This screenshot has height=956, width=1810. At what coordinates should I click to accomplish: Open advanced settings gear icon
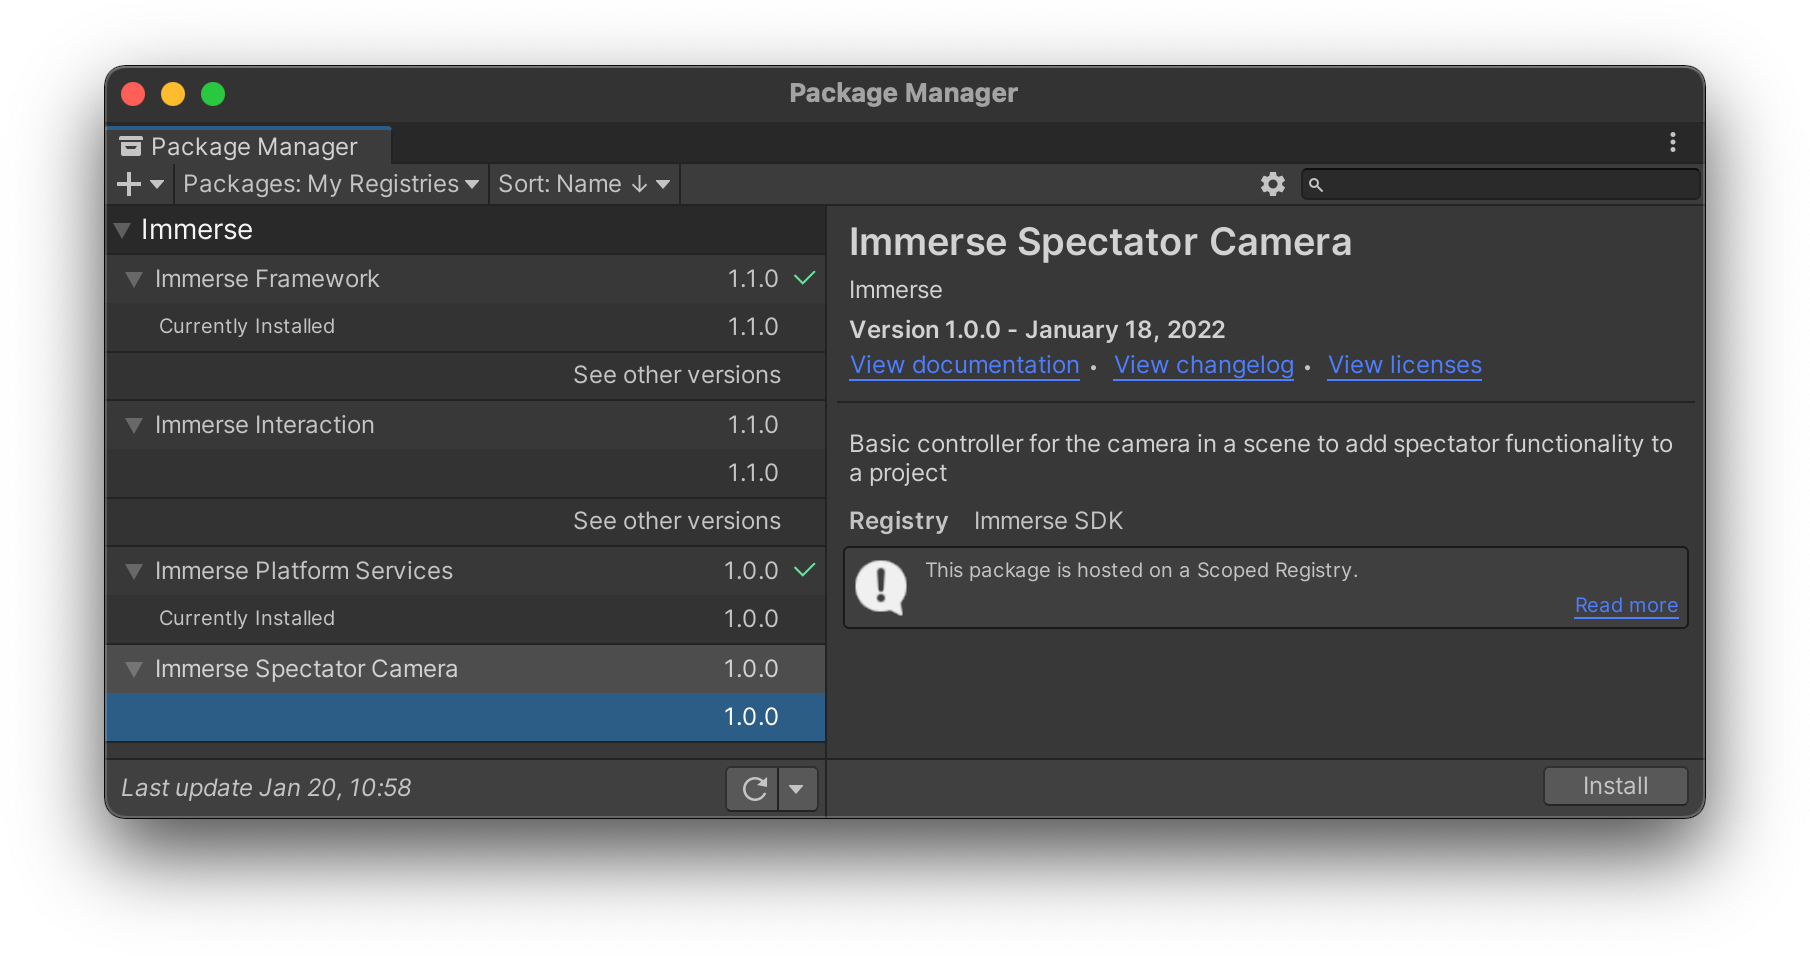tap(1272, 184)
